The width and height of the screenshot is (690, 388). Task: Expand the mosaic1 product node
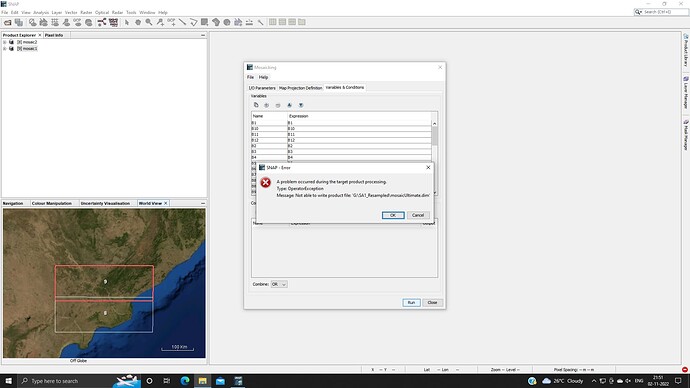5,49
